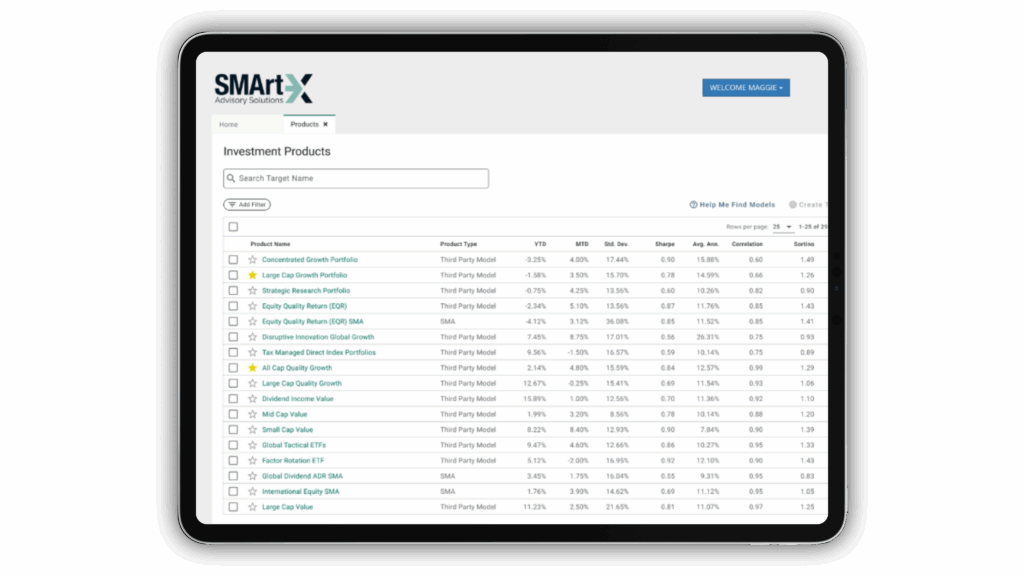The width and height of the screenshot is (1024, 576).
Task: Click the Add Filter funnel icon
Action: tap(232, 204)
